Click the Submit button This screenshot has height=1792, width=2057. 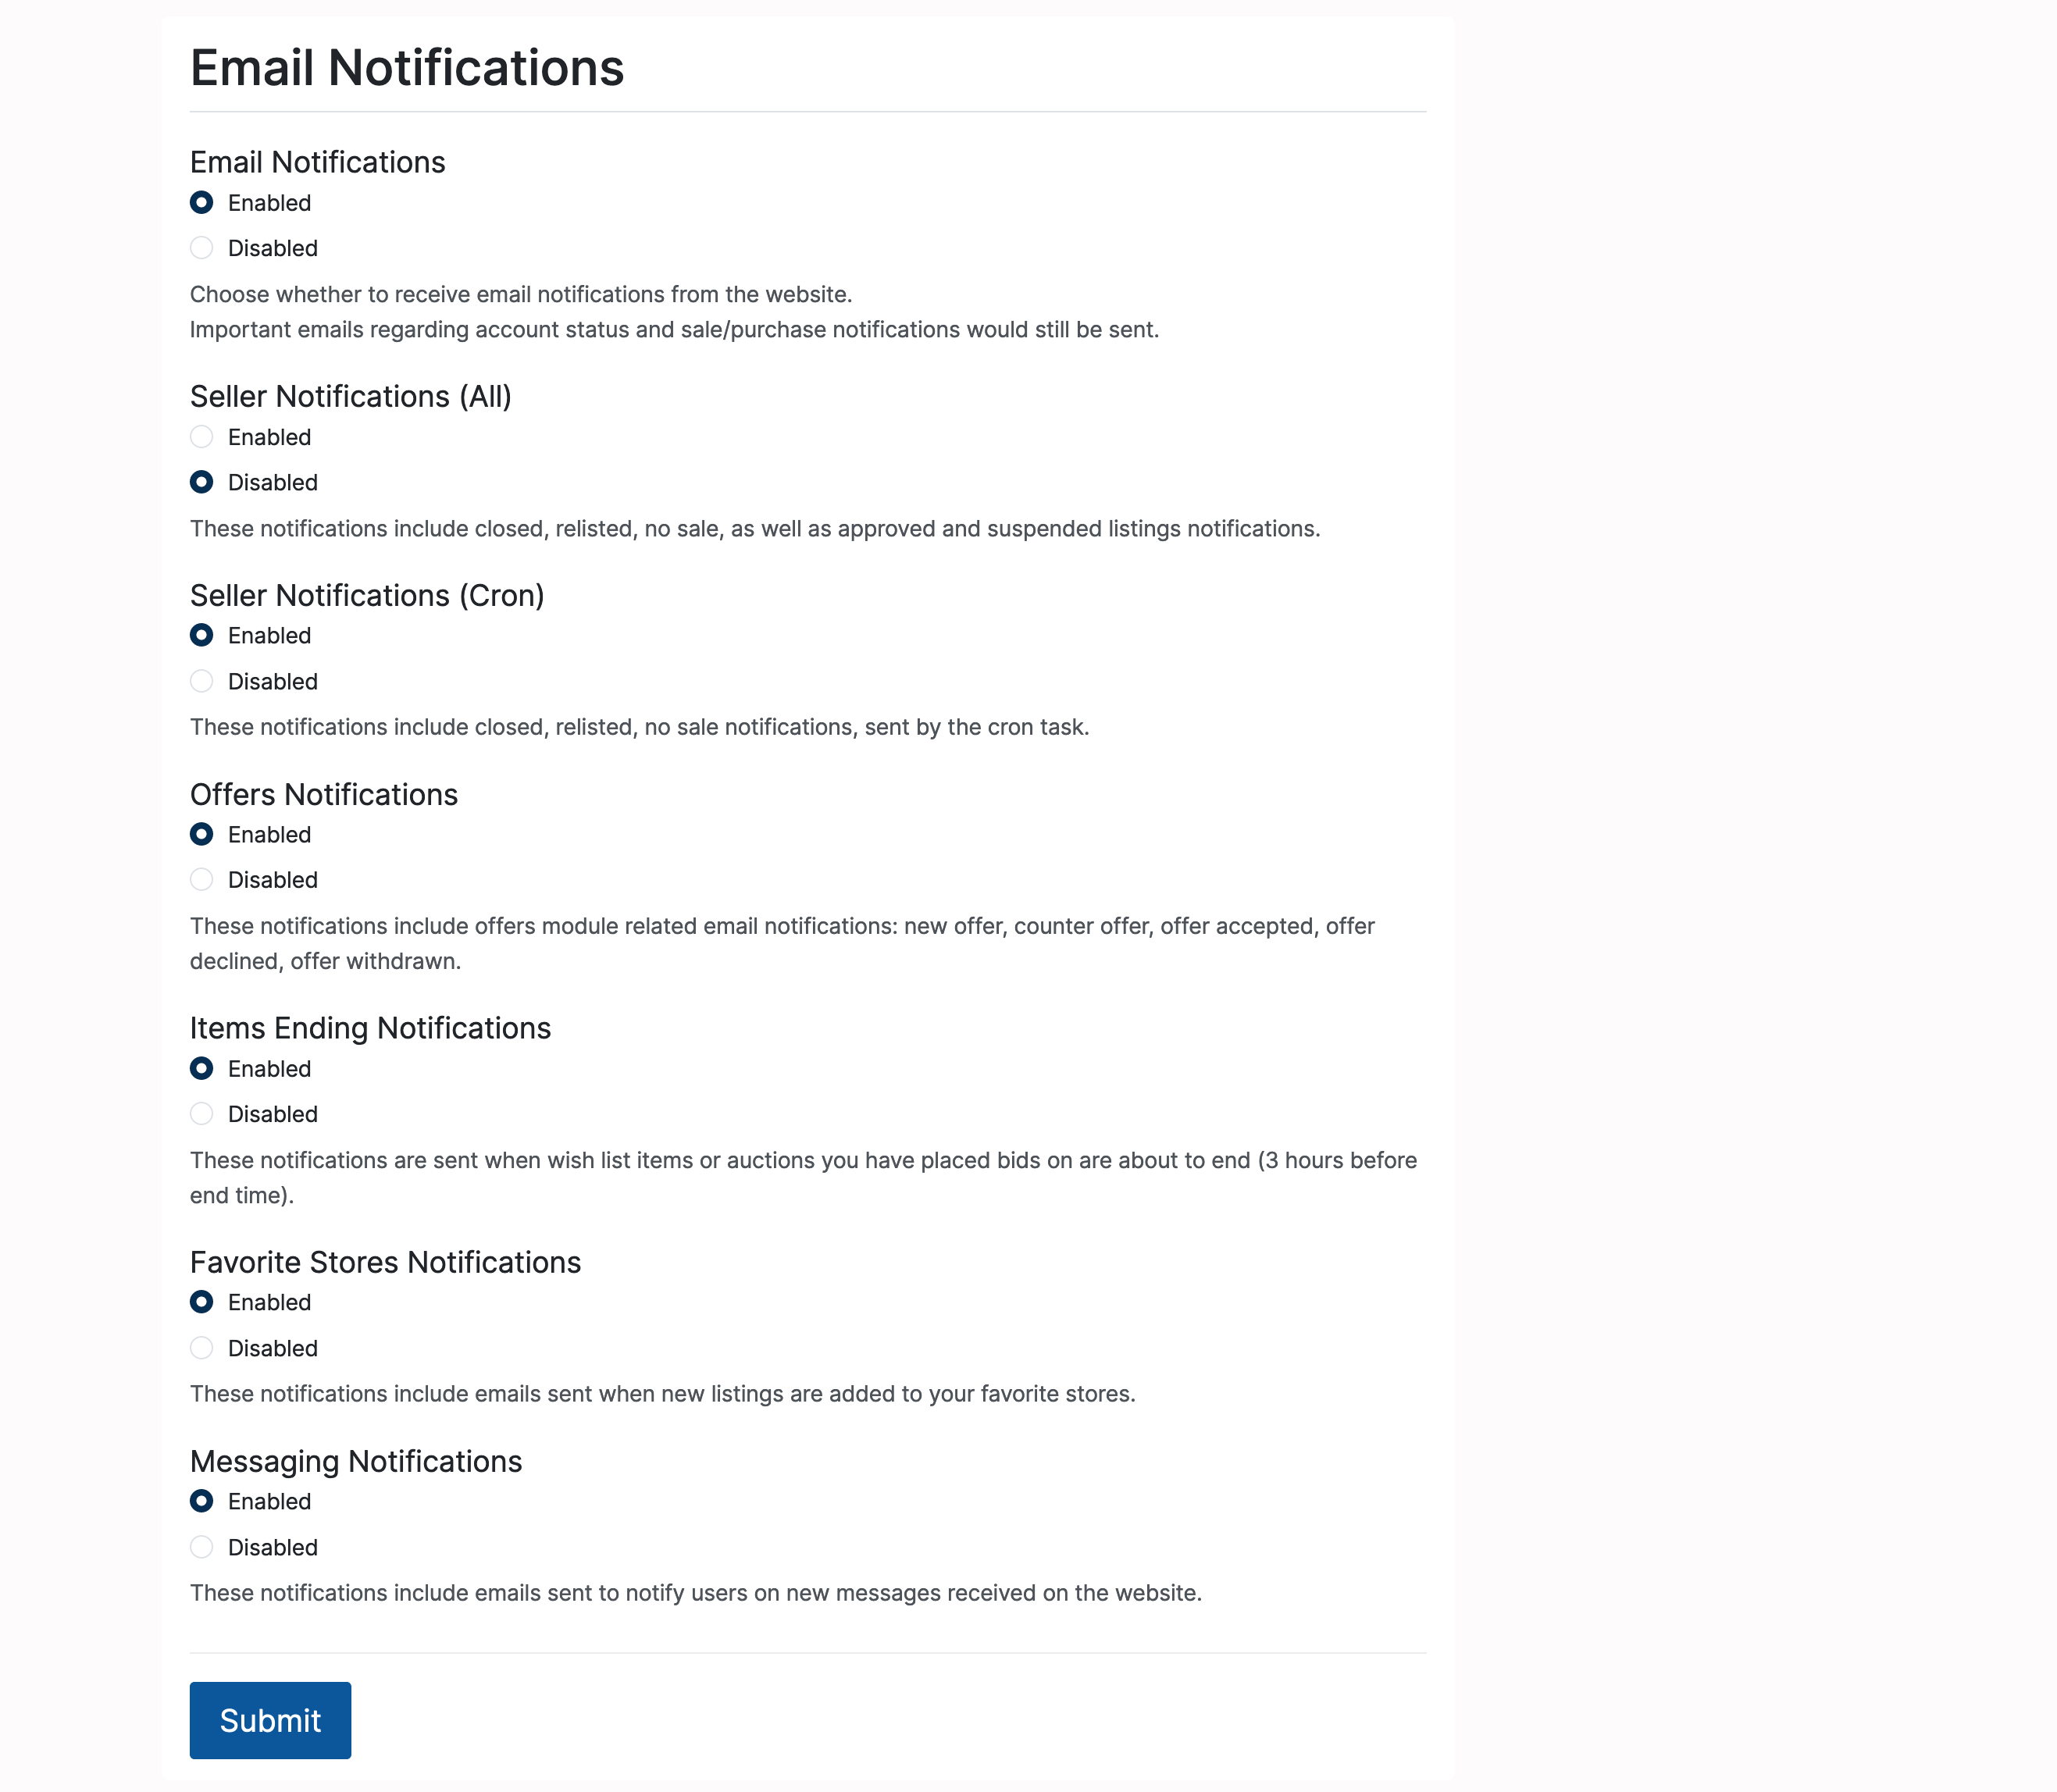point(270,1720)
